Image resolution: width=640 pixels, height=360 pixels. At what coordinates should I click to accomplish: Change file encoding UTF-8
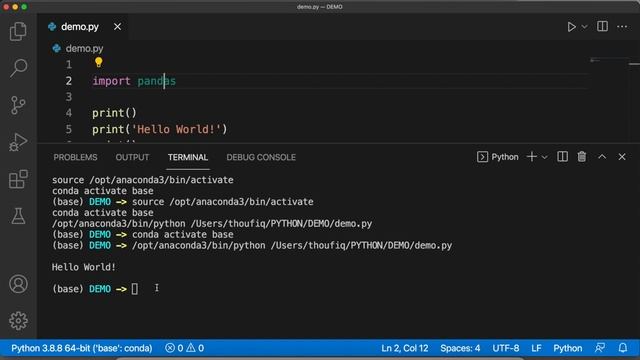[x=506, y=348]
